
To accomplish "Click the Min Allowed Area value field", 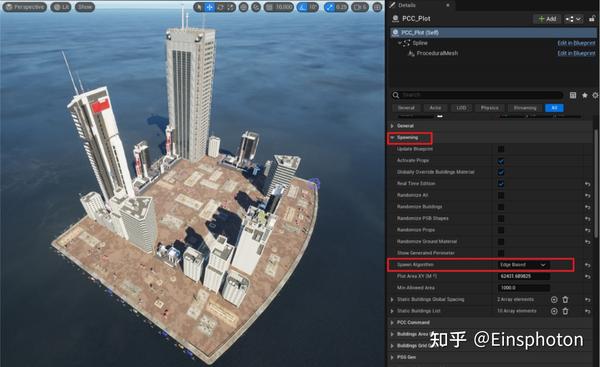I will click(524, 288).
